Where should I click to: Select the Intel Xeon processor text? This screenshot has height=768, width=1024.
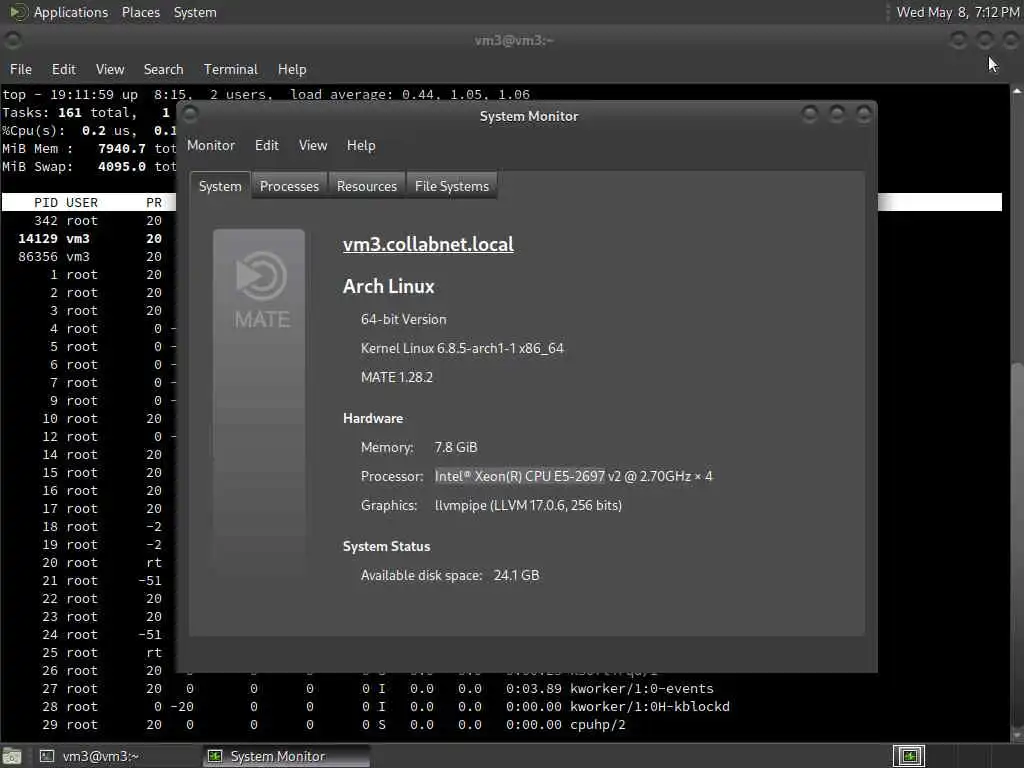tap(573, 476)
